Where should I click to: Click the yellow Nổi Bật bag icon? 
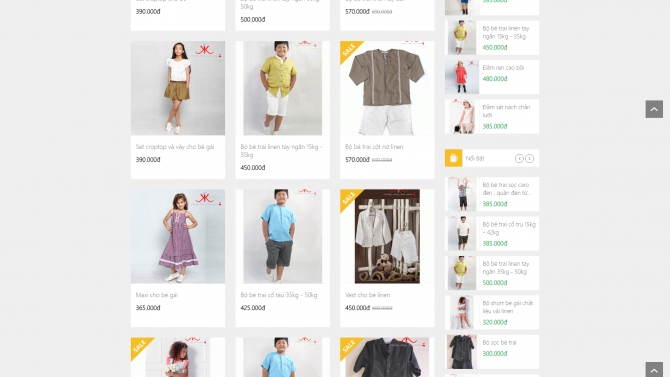453,158
